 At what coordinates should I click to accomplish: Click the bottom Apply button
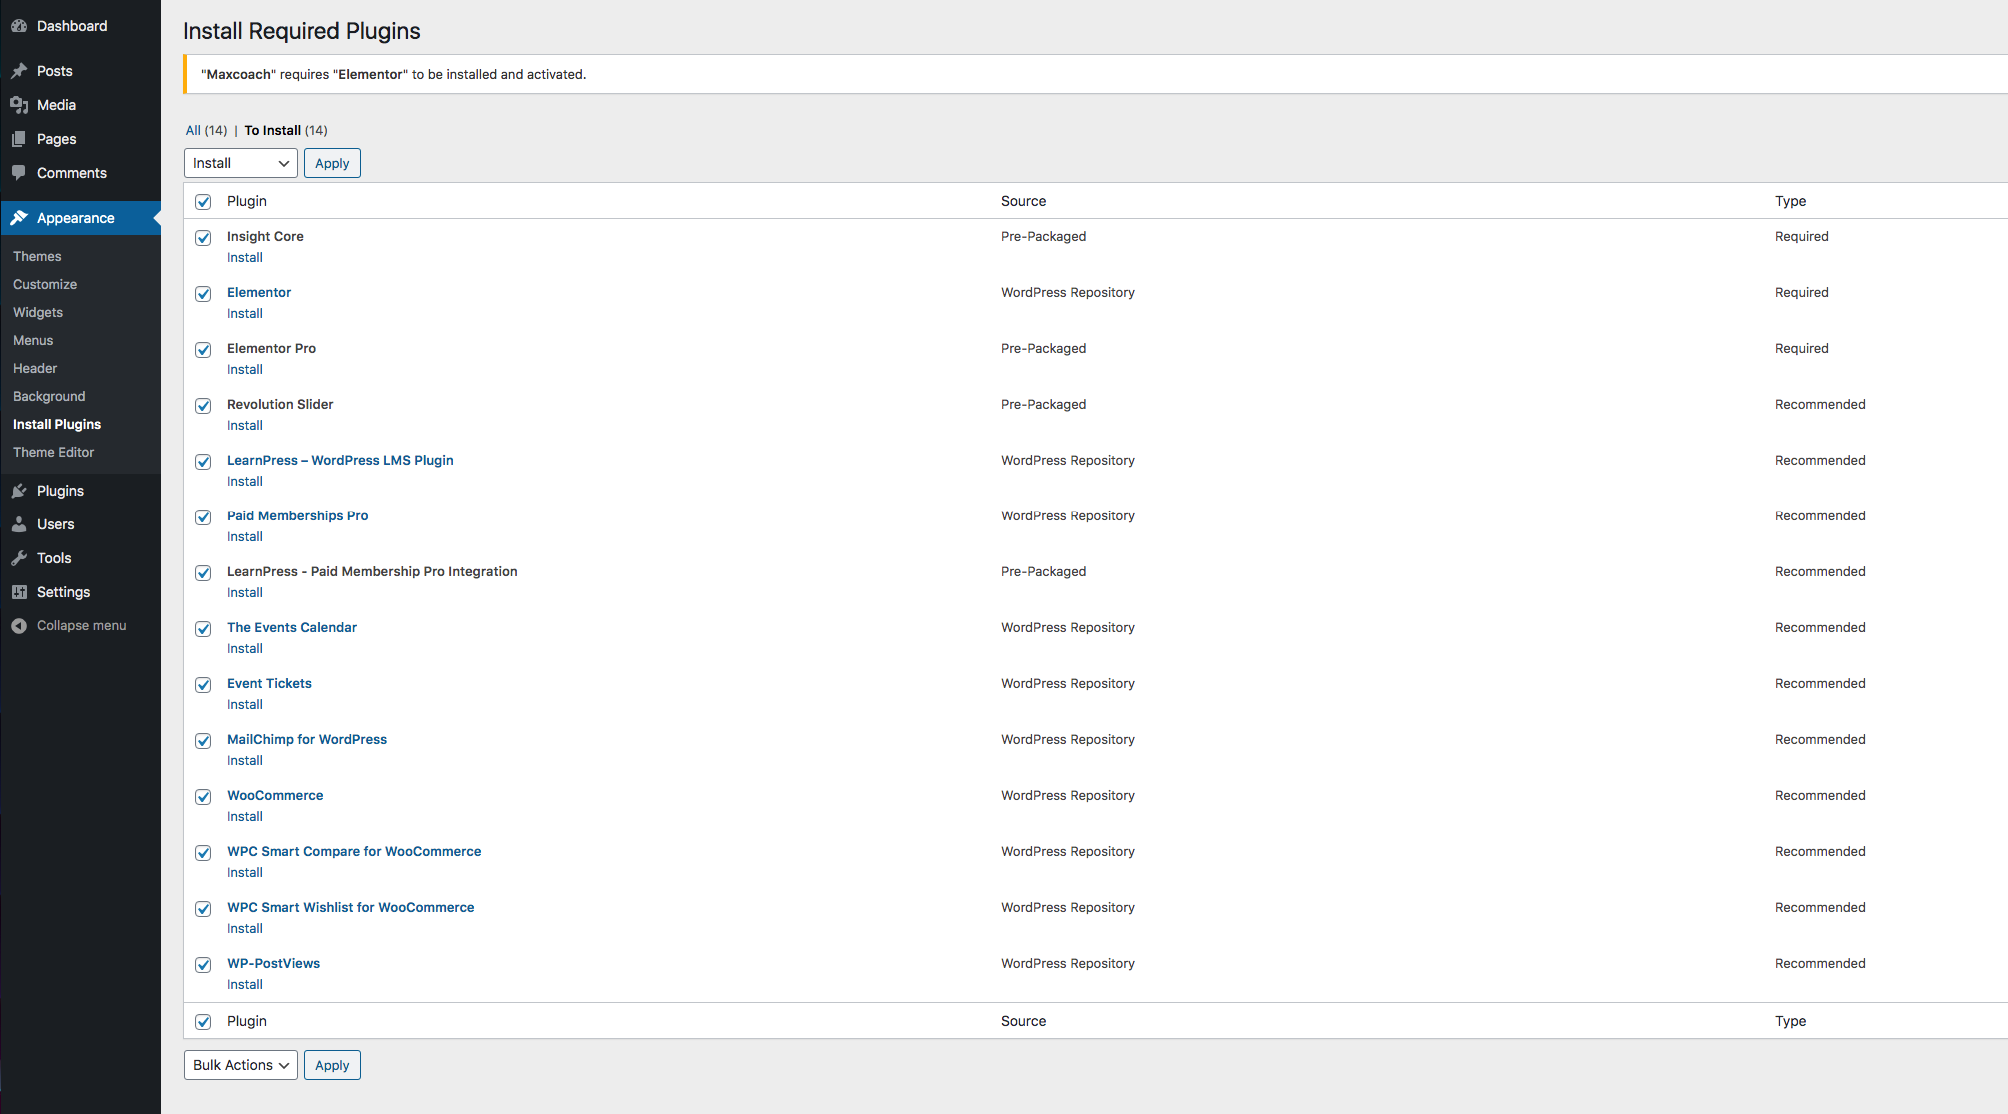pos(332,1065)
